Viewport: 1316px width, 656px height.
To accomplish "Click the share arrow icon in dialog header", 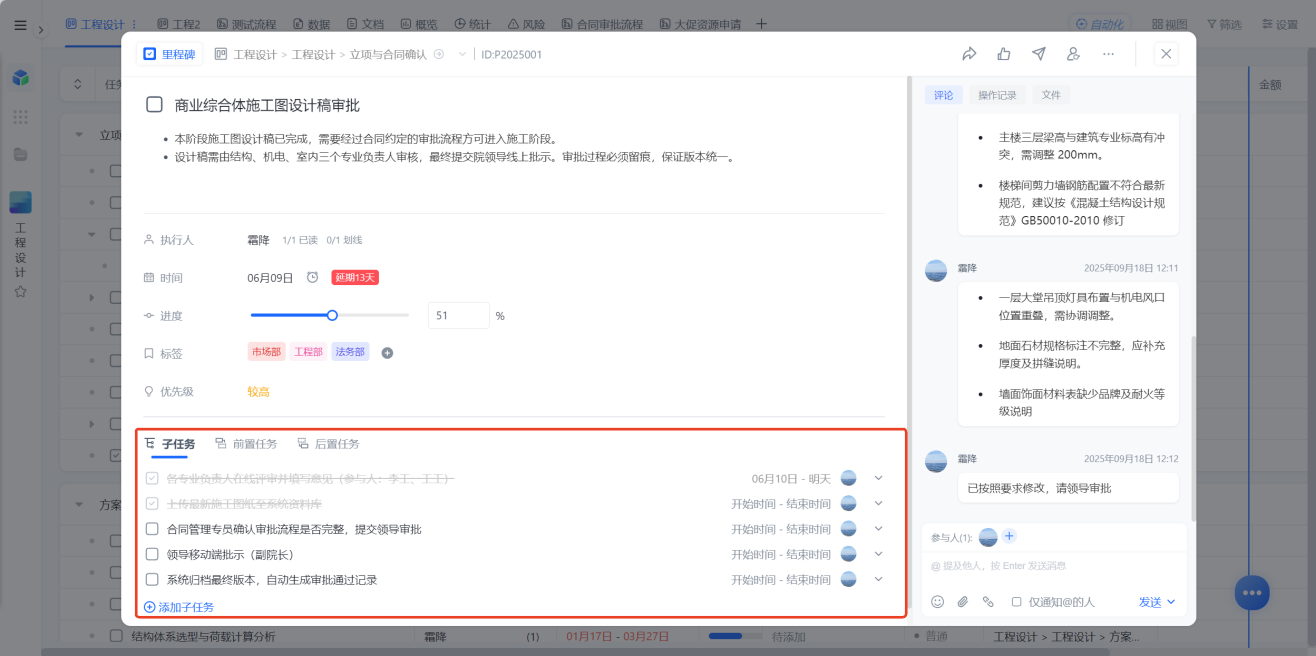I will point(969,54).
